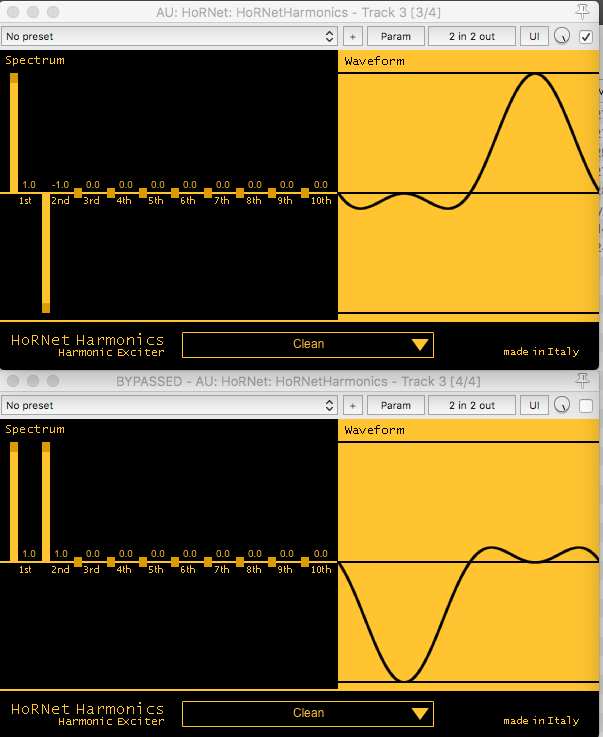Click 10th harmonic handle in bottom spectrum
This screenshot has height=737, width=603.
click(305, 562)
